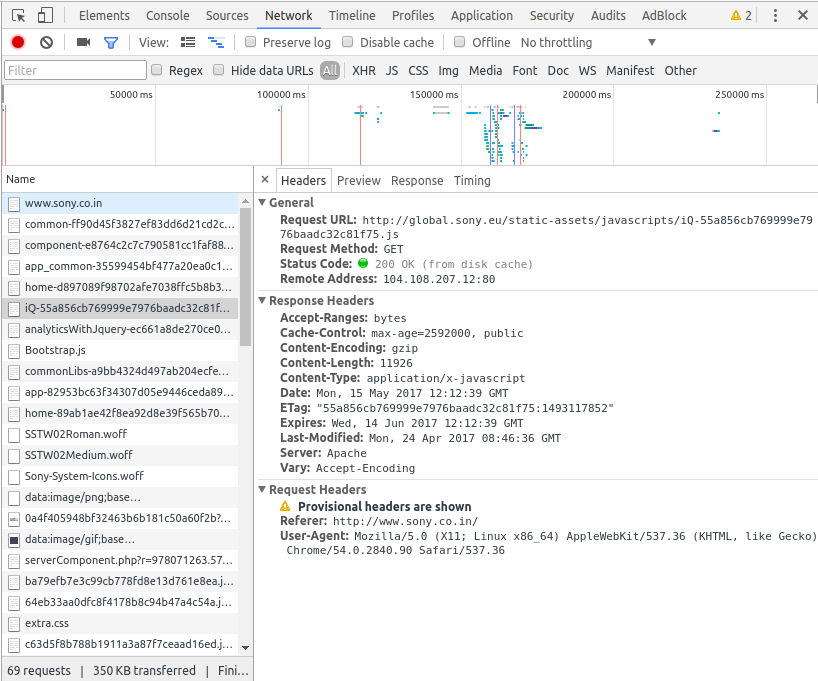Viewport: 818px width, 681px height.
Task: Collapse the Response Headers section
Action: pyautogui.click(x=262, y=301)
